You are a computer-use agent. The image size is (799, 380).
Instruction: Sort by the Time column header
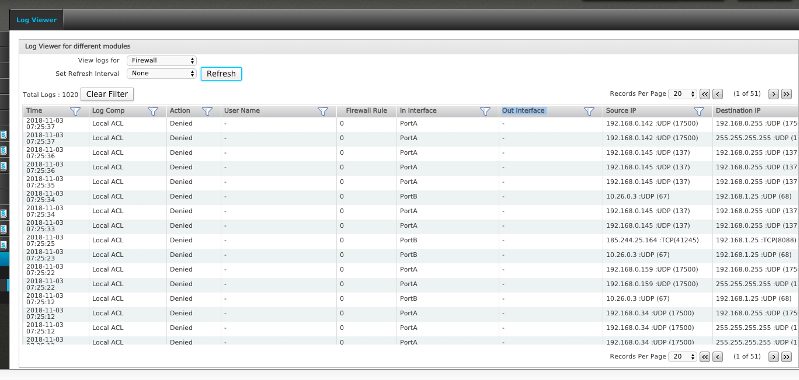tap(35, 111)
